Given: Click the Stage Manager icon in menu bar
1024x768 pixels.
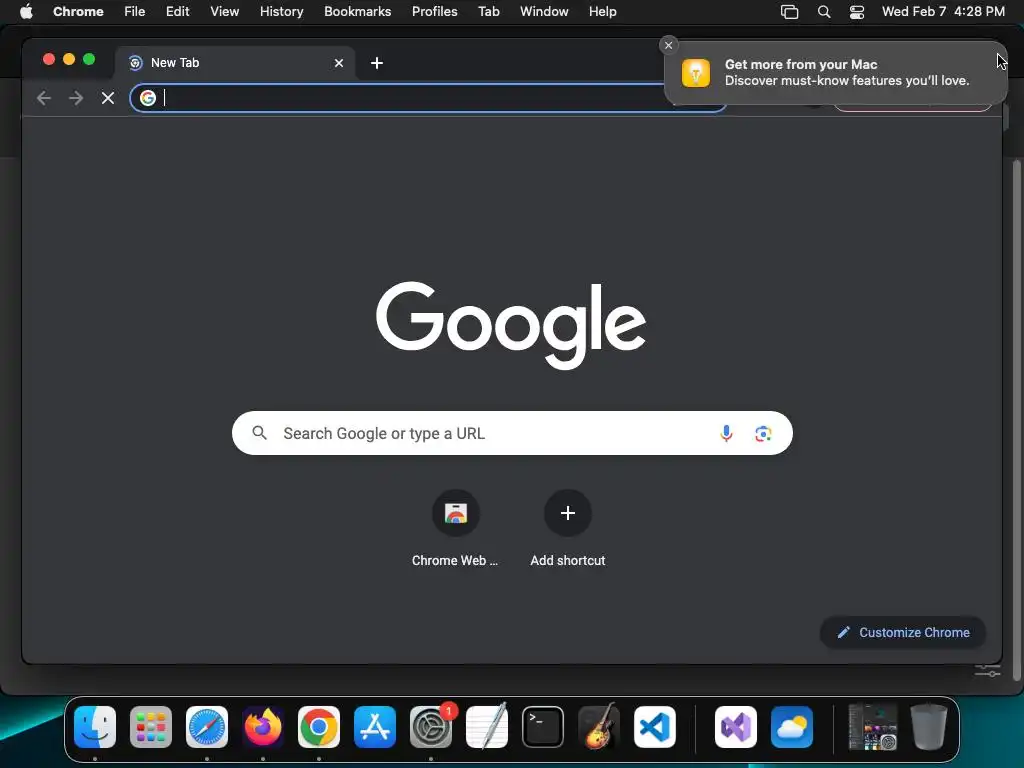Looking at the screenshot, I should coord(790,12).
